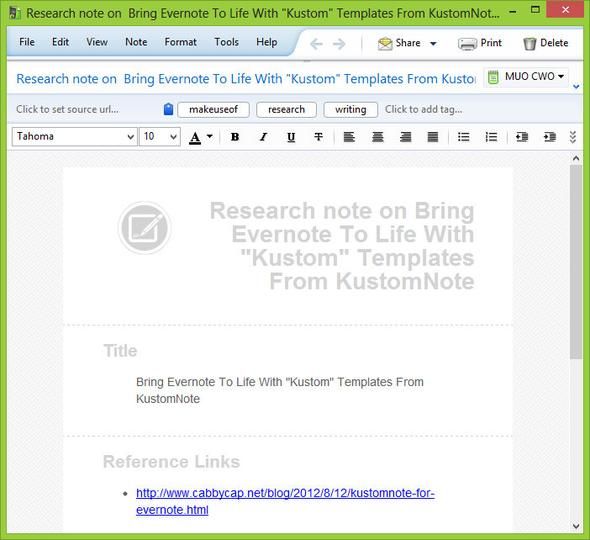The image size is (590, 540).
Task: Click the font color A icon
Action: (x=195, y=137)
